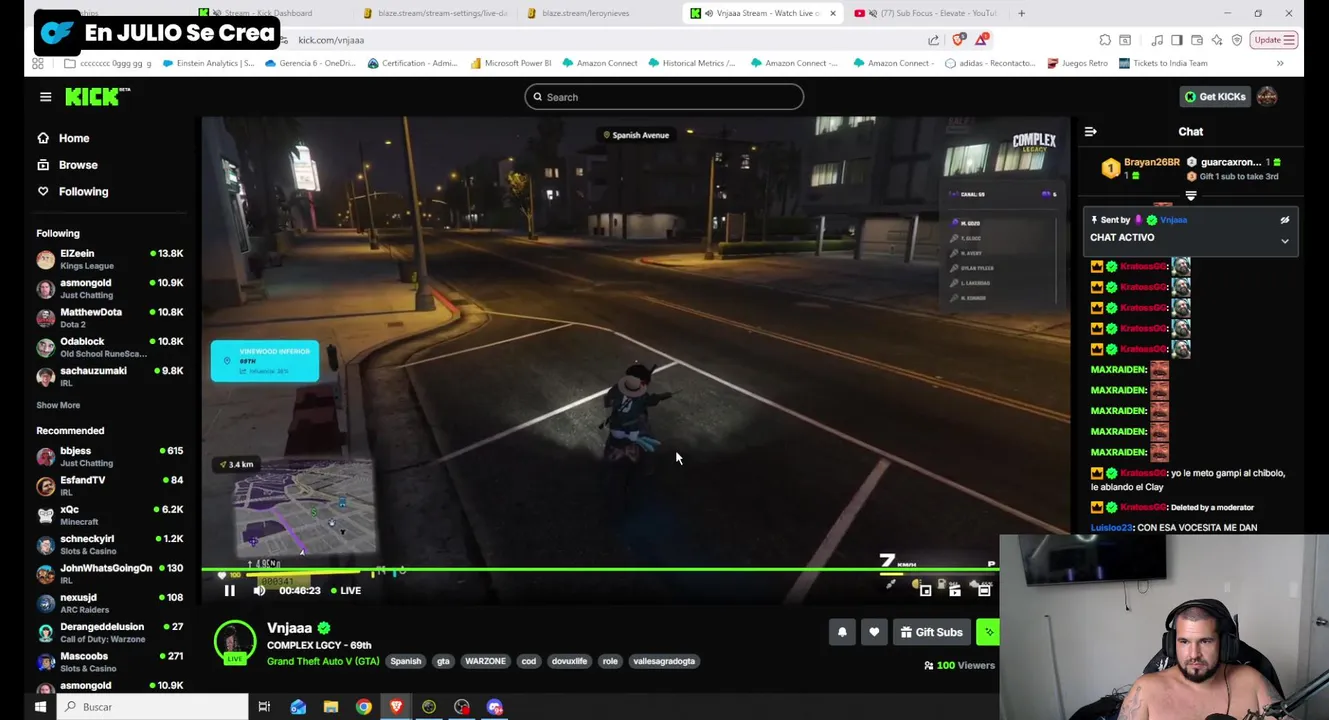Enable the mini player mode icon

(x=926, y=591)
